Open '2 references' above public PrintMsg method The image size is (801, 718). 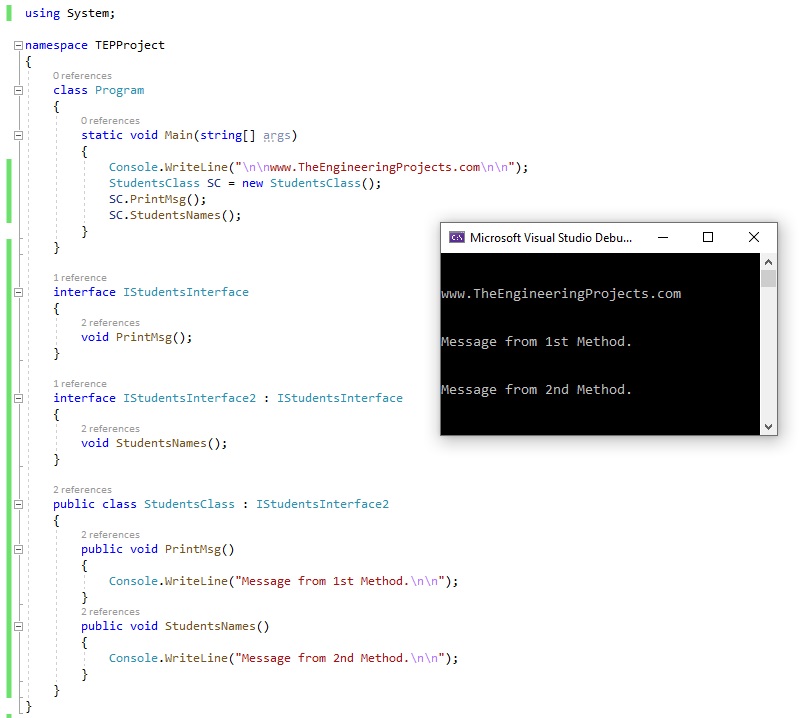tap(110, 534)
